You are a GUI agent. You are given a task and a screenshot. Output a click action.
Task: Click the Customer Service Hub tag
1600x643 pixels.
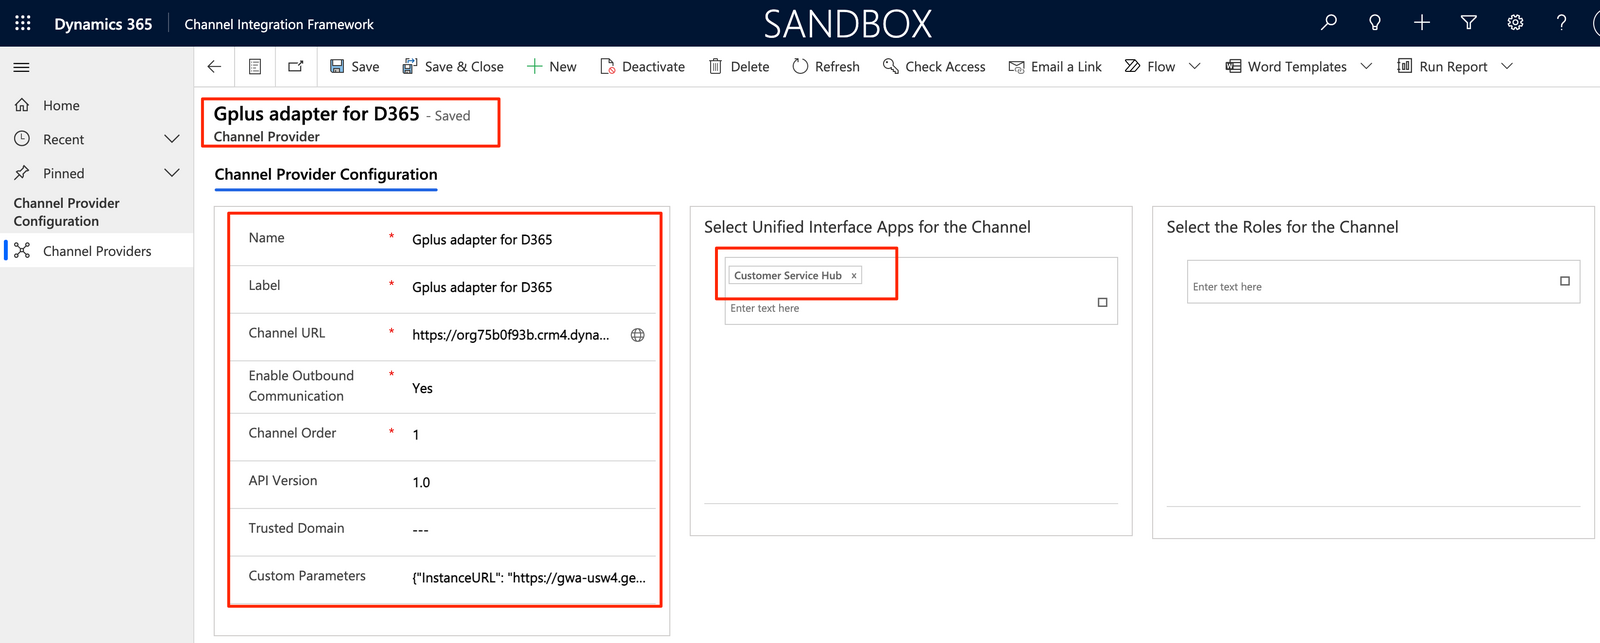pos(788,276)
